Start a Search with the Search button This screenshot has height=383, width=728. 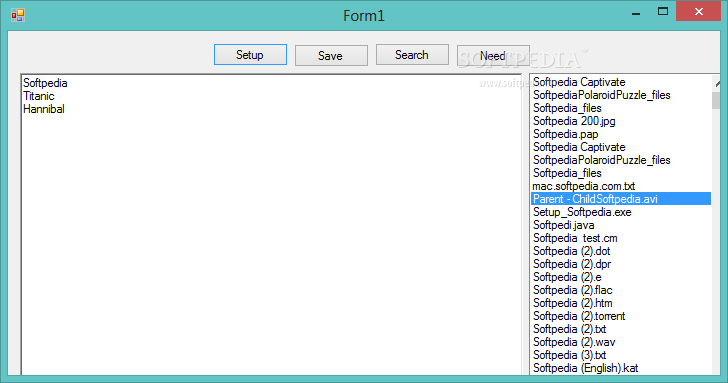(412, 55)
